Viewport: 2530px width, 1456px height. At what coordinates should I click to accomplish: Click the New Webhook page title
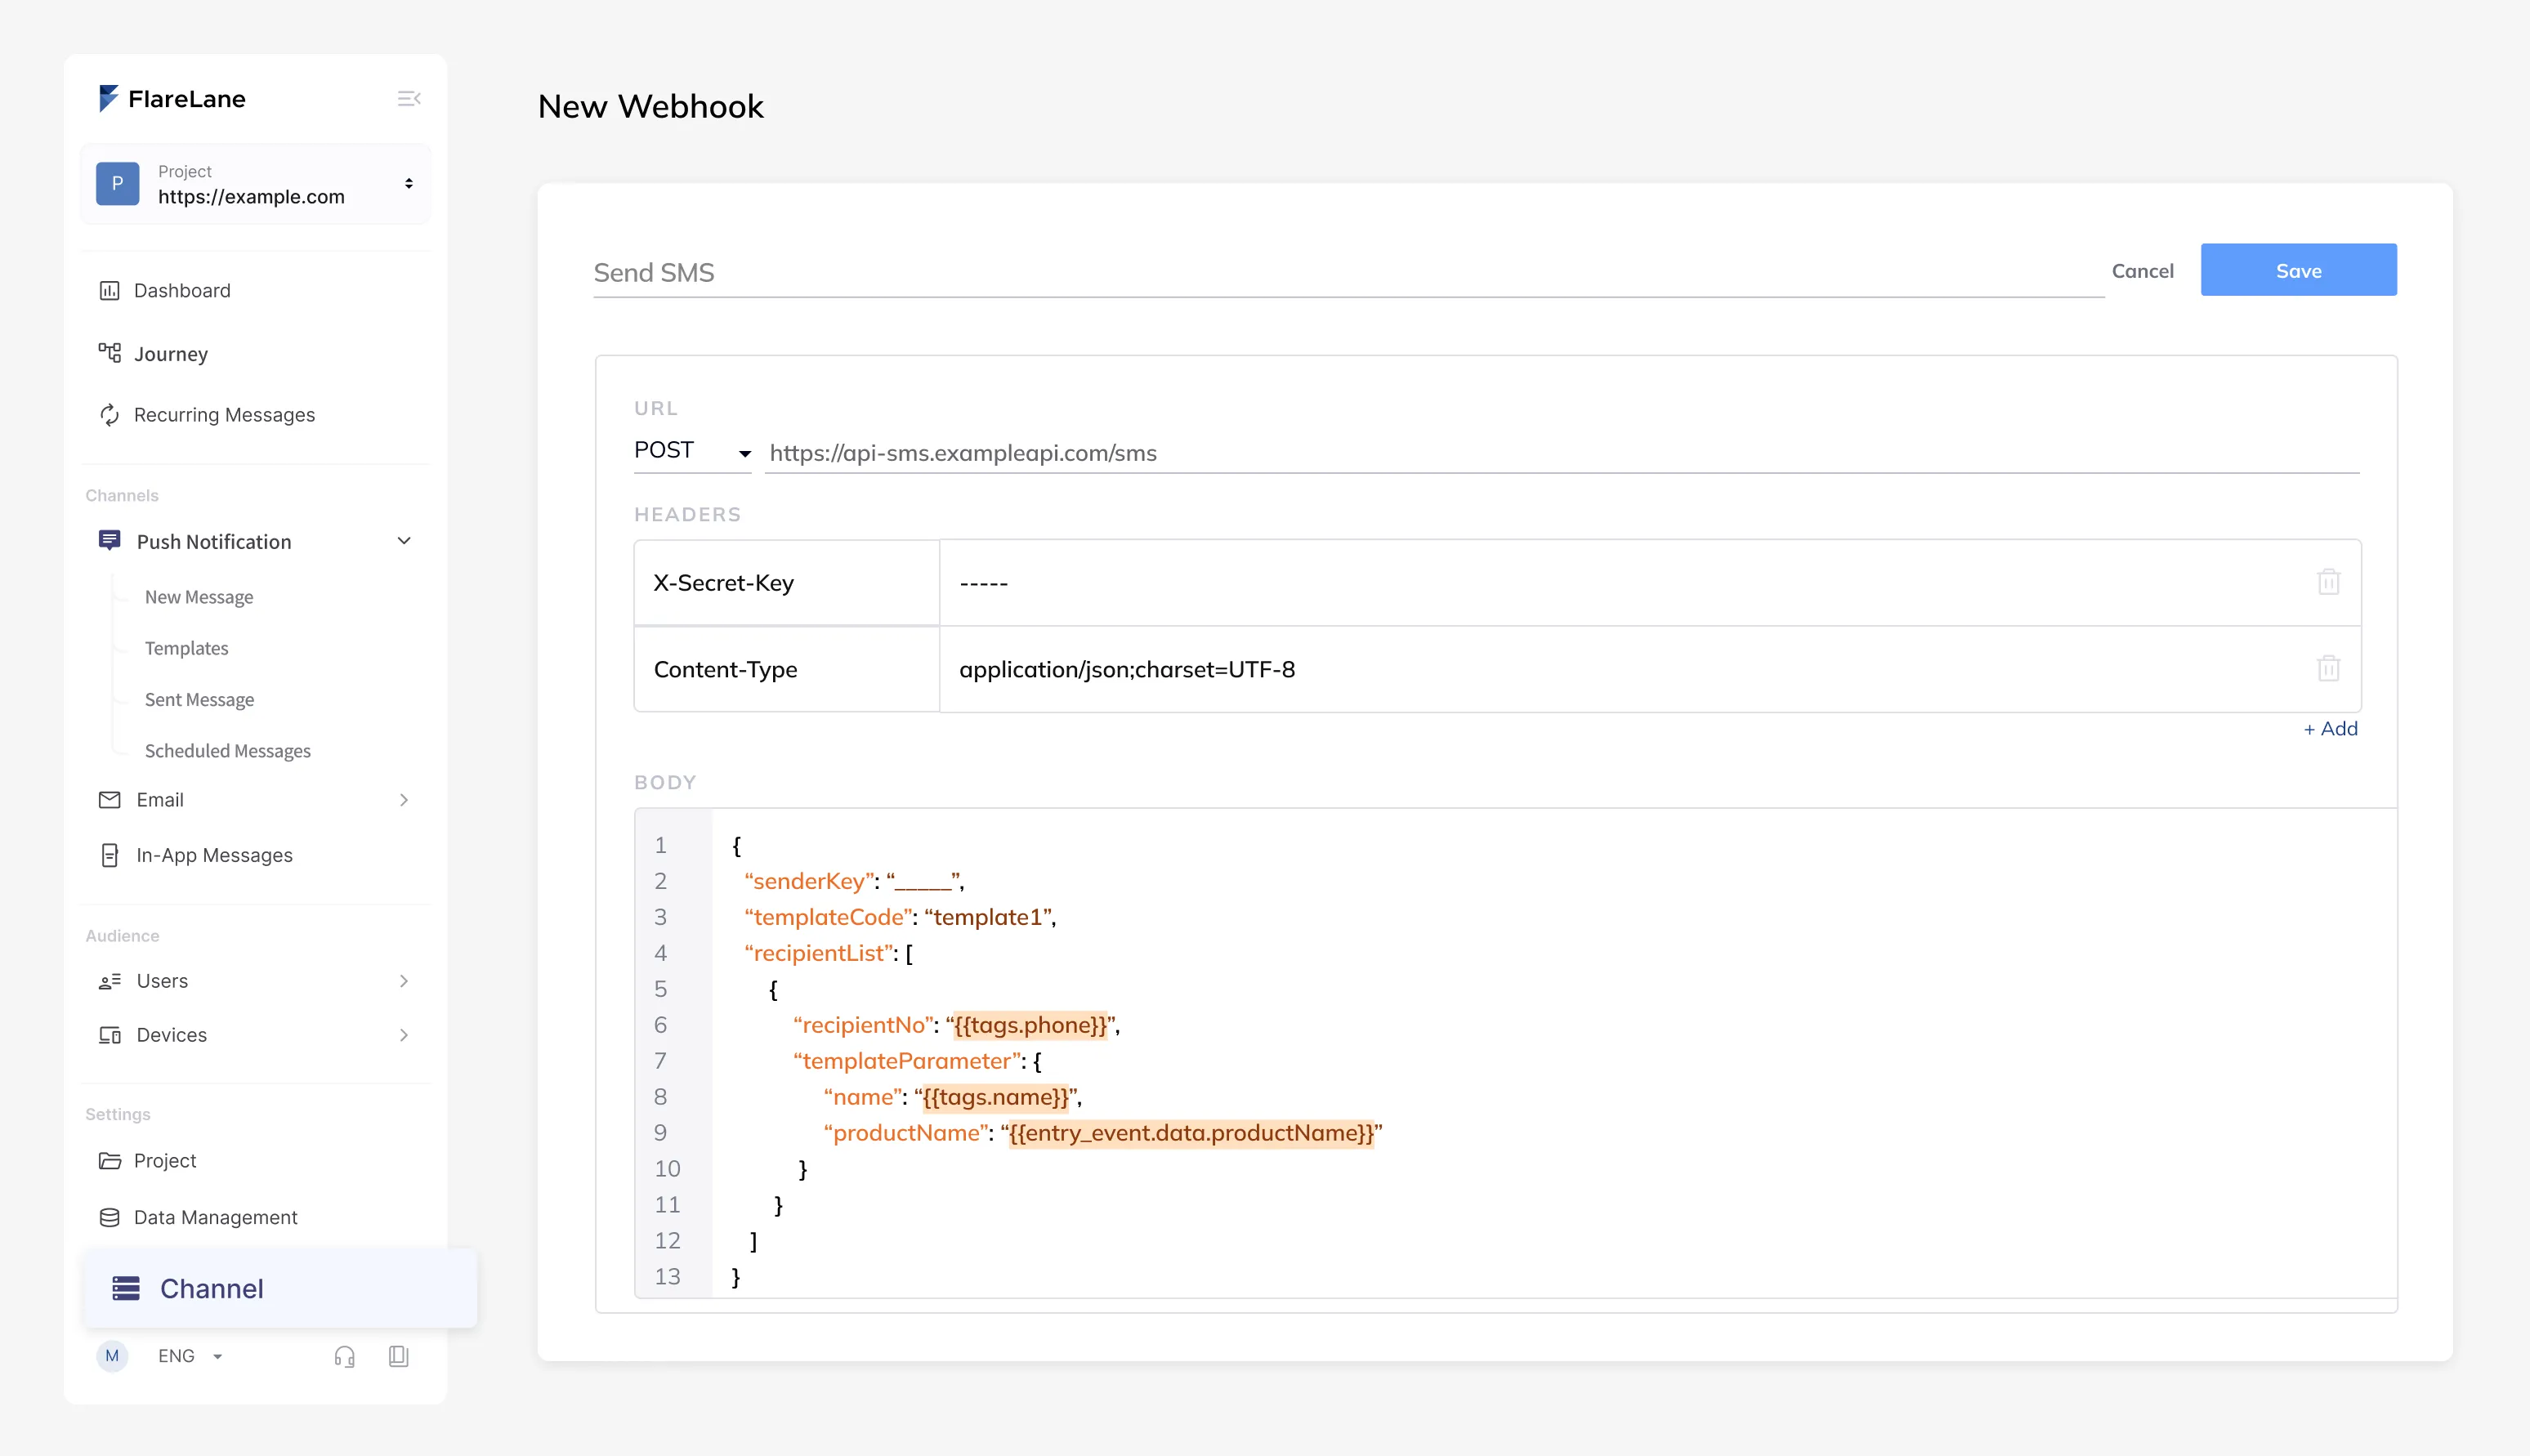coord(650,106)
